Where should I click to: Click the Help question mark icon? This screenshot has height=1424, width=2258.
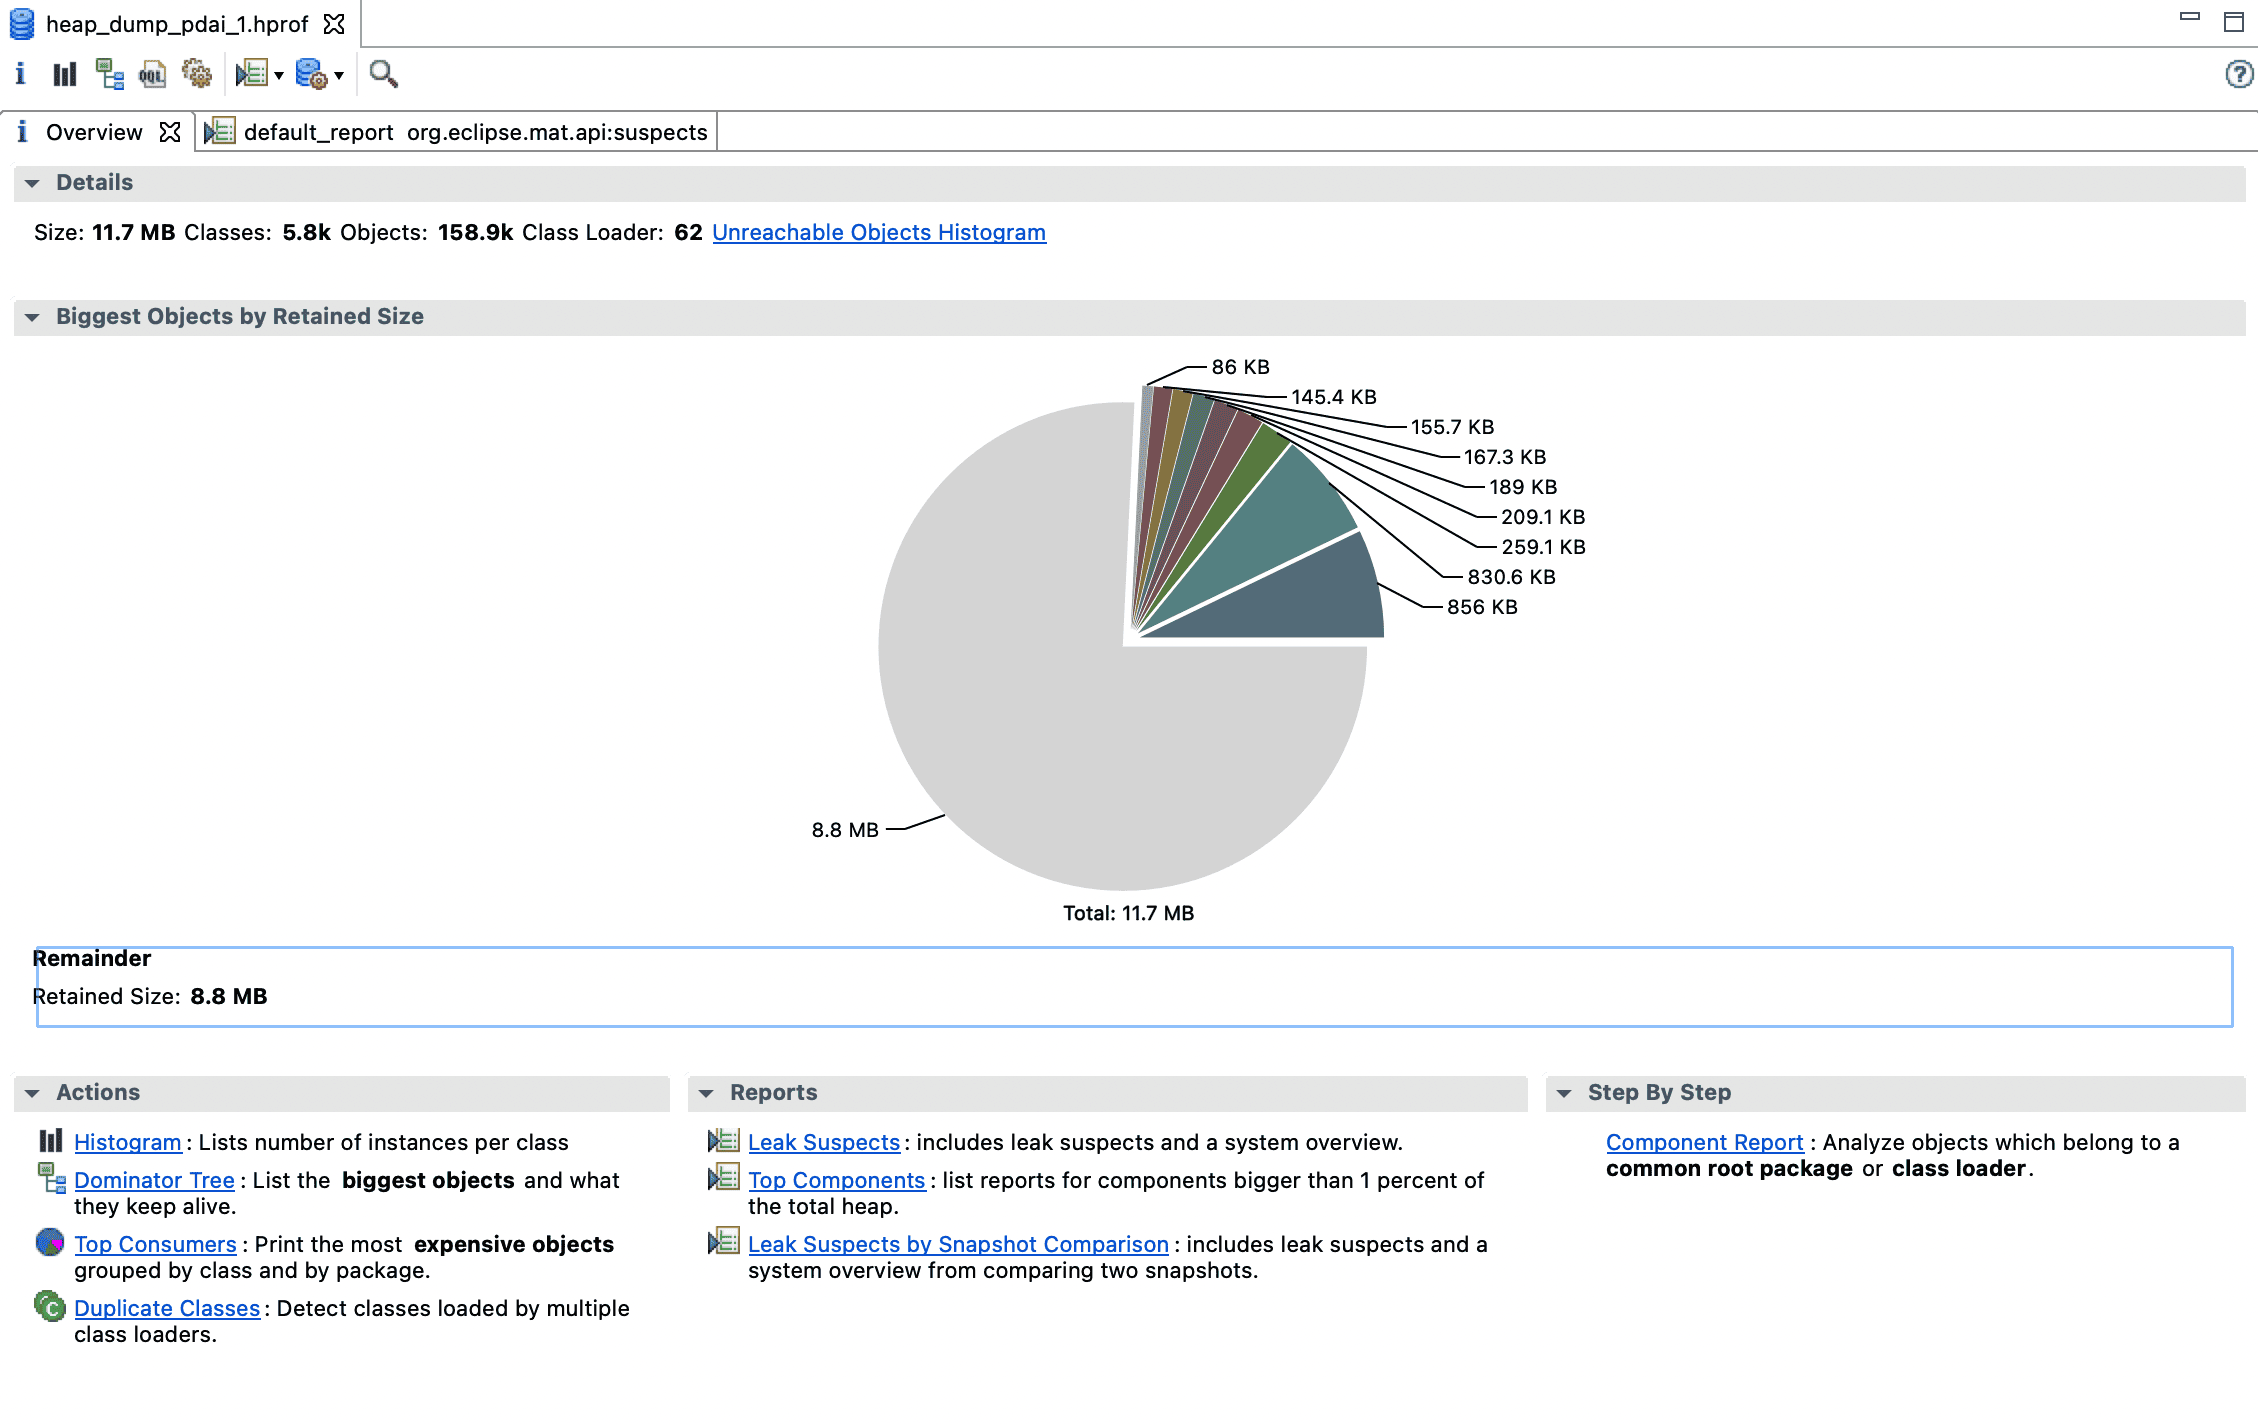(2238, 75)
